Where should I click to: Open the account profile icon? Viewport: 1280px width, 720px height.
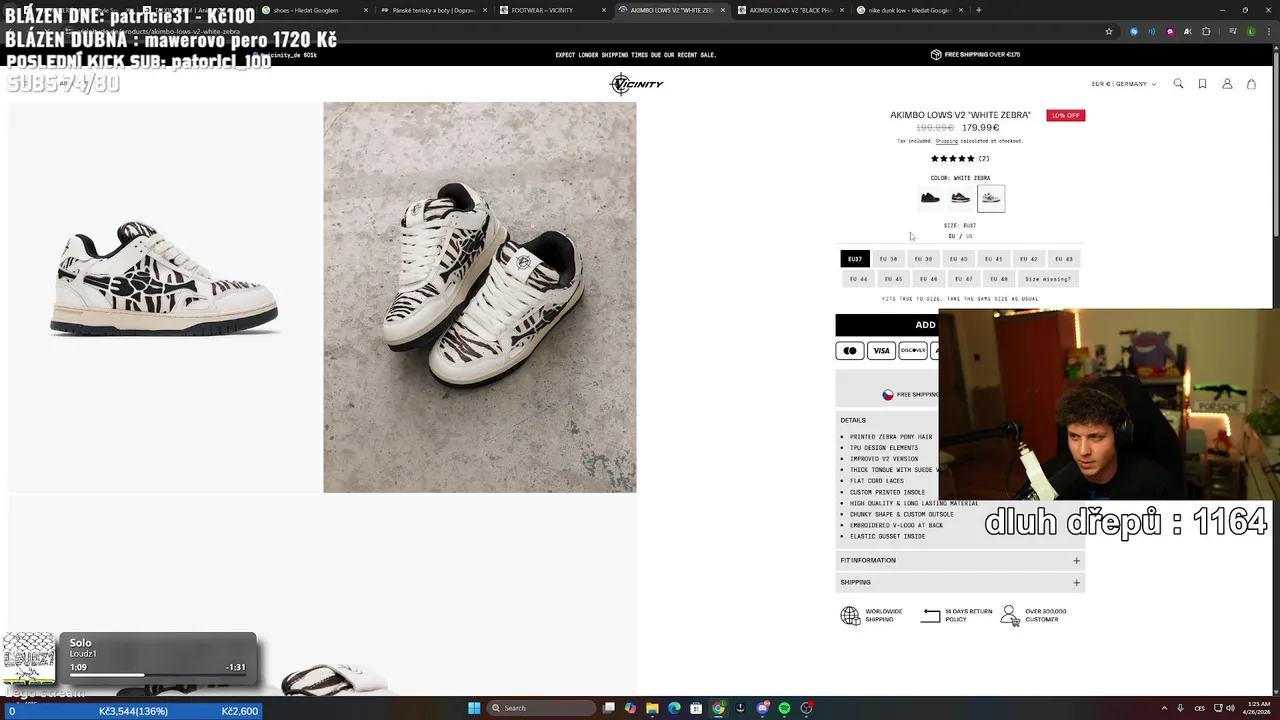point(1227,84)
